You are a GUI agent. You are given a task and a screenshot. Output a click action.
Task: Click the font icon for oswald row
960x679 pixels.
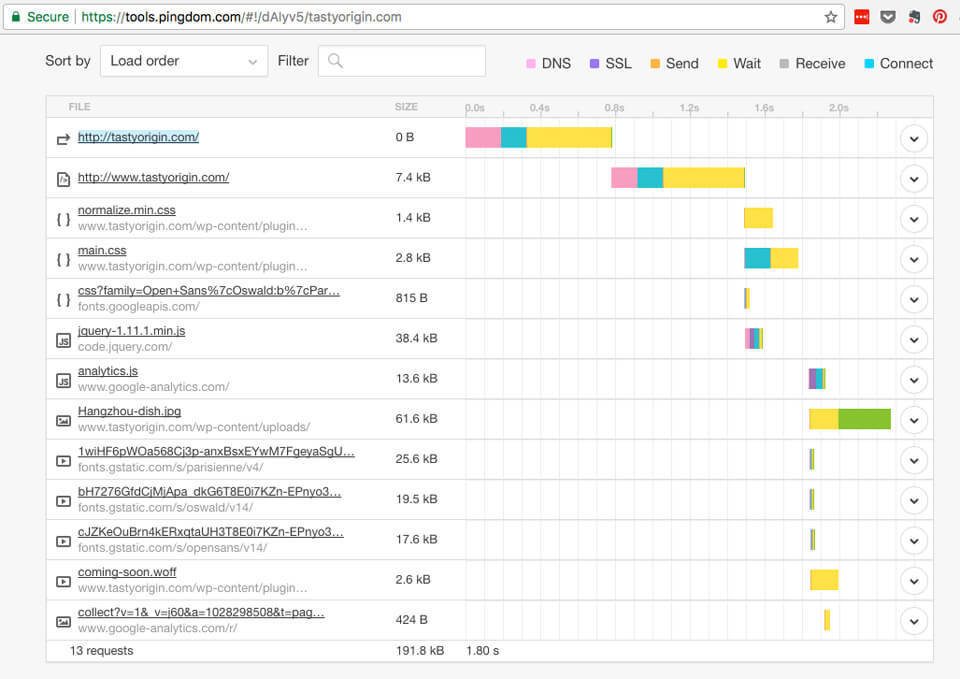63,501
